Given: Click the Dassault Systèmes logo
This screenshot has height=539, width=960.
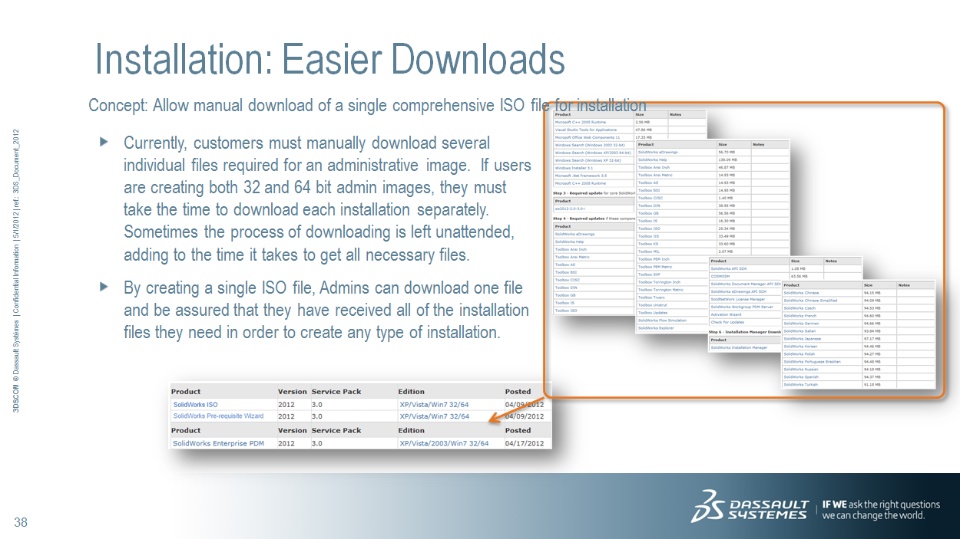Looking at the screenshot, I should point(750,507).
